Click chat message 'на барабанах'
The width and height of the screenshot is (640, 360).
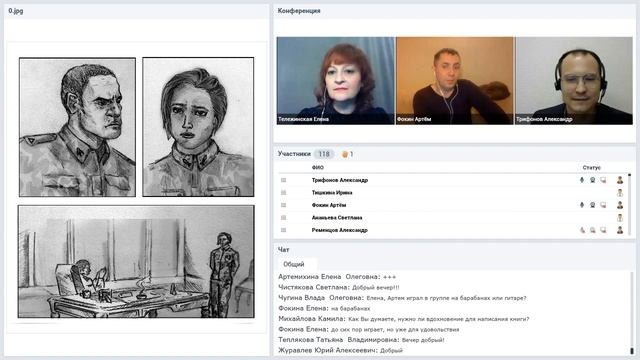351,309
